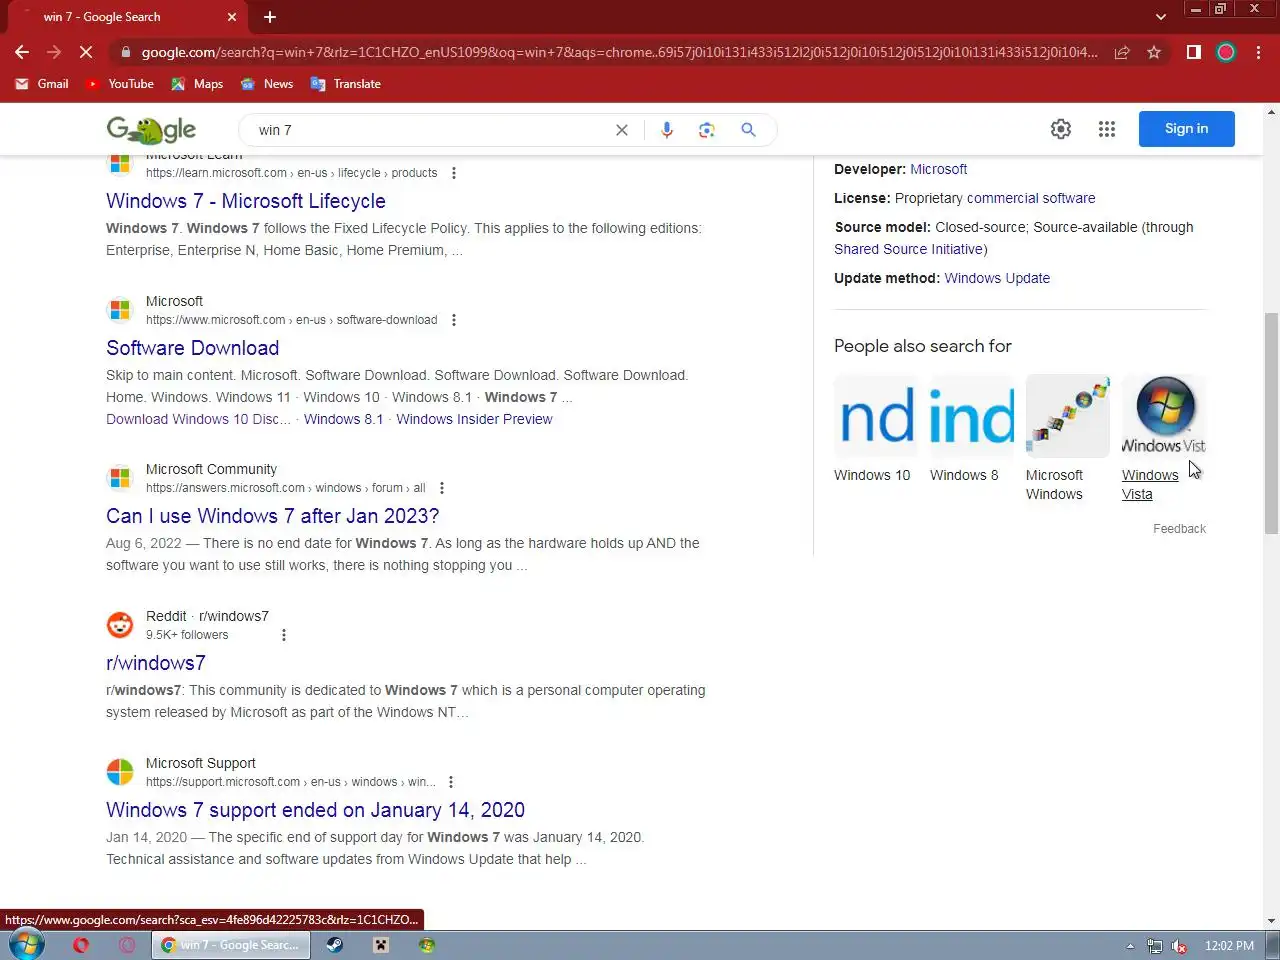
Task: Open Windows 7 support ended result
Action: point(315,810)
